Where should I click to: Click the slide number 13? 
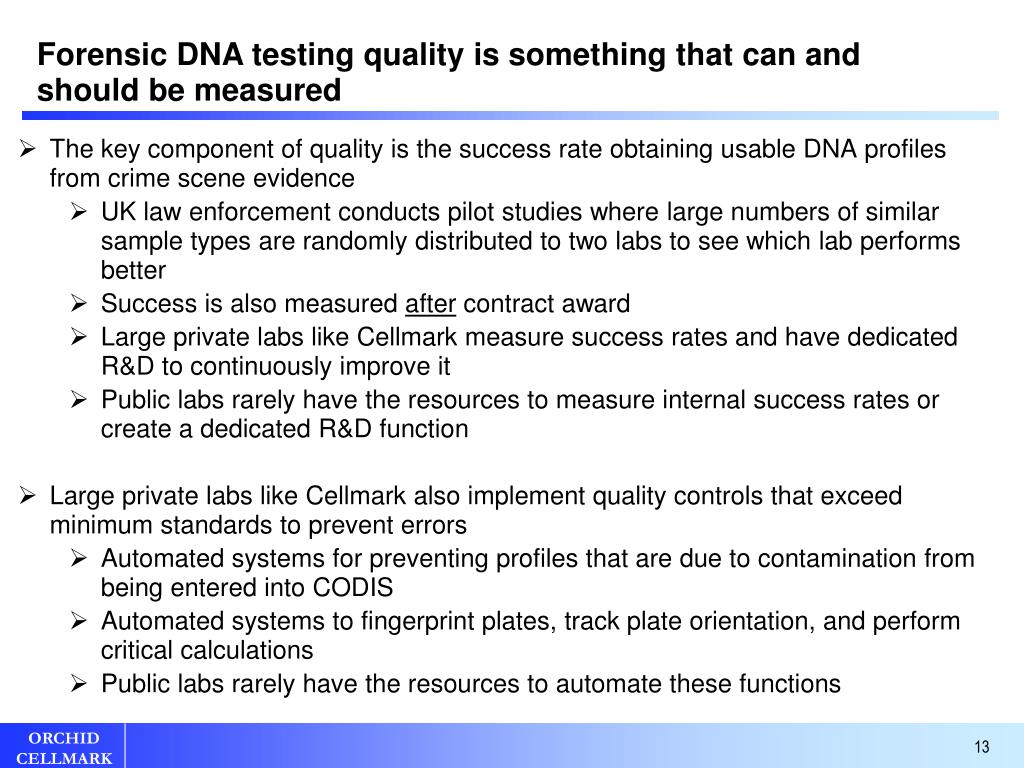tap(982, 746)
